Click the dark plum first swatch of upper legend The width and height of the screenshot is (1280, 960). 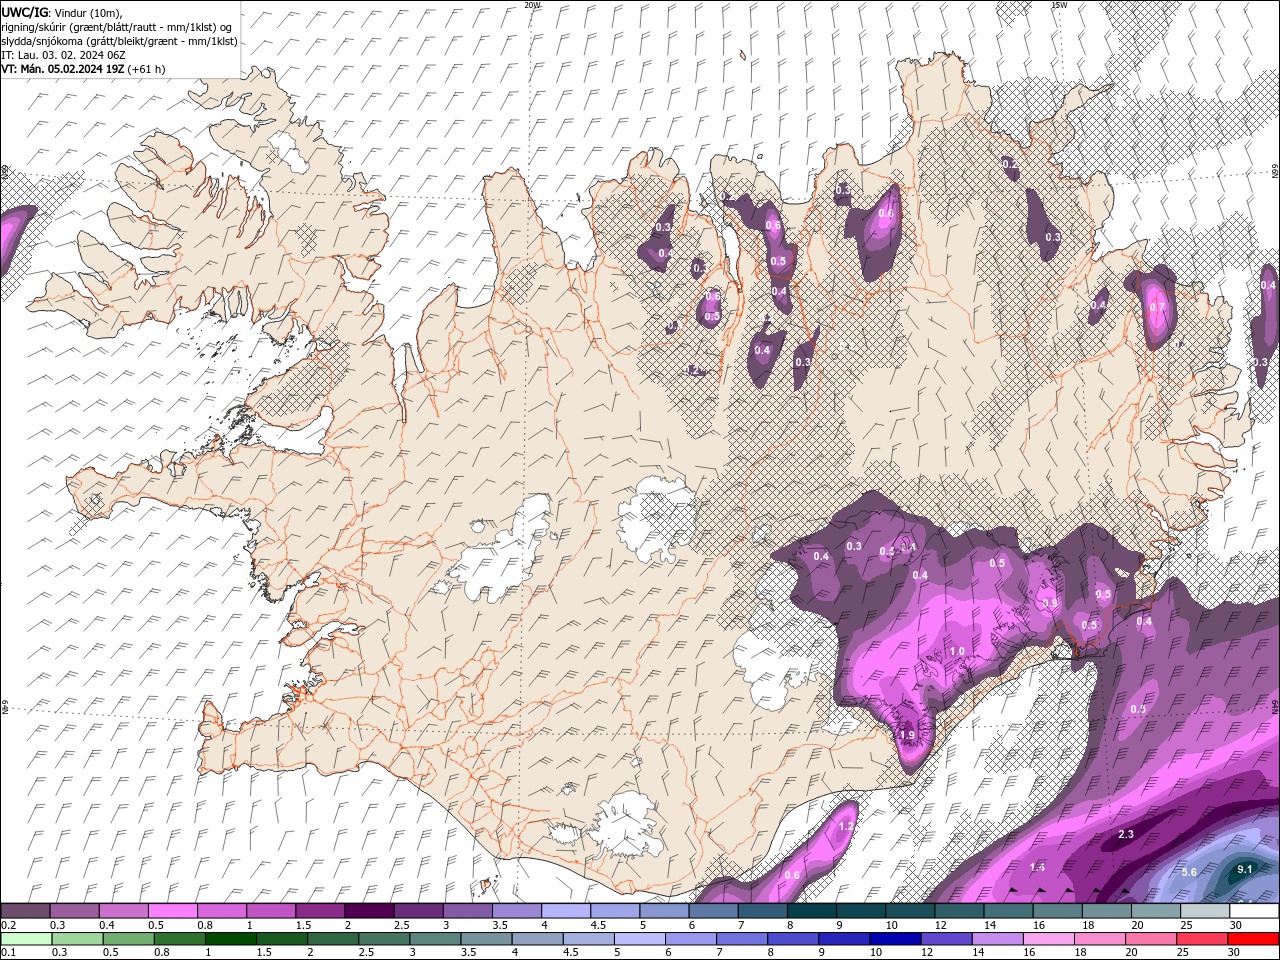click(25, 911)
